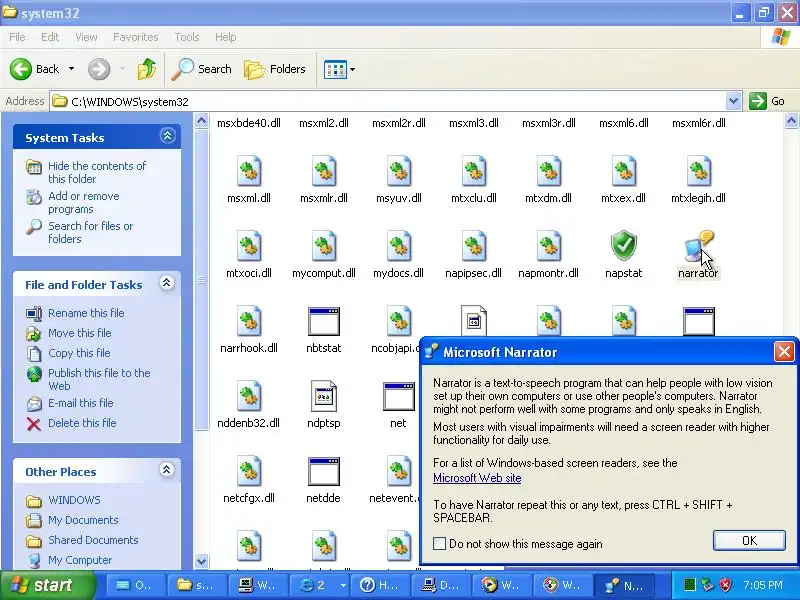Select the mtxdm.dll file icon
The height and width of the screenshot is (600, 800).
(549, 171)
